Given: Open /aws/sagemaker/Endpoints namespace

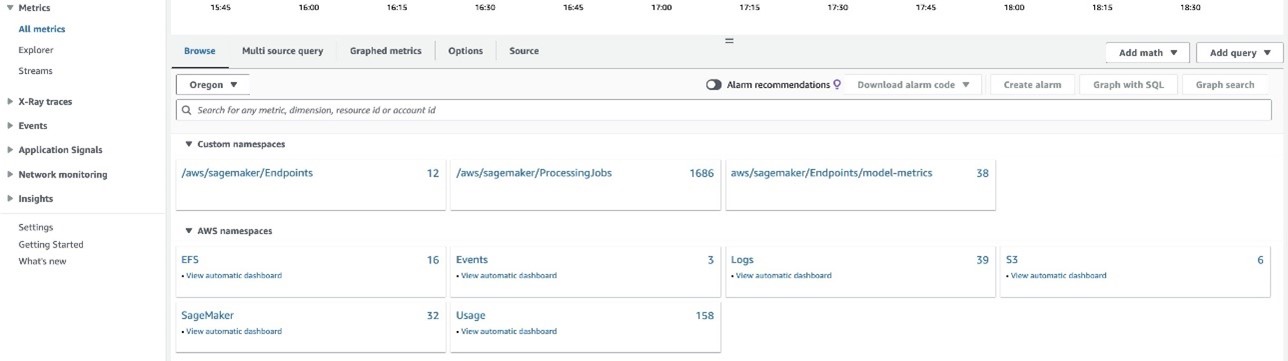Looking at the screenshot, I should coord(247,173).
